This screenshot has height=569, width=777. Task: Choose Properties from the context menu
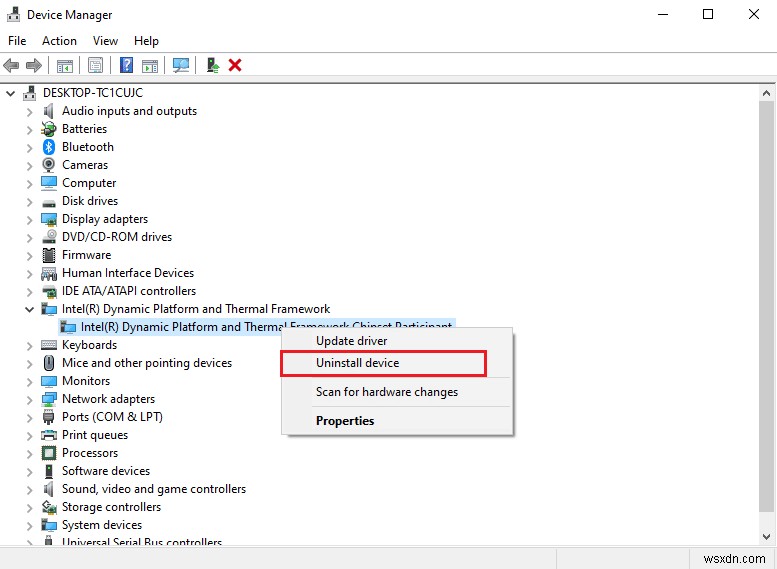click(x=397, y=421)
